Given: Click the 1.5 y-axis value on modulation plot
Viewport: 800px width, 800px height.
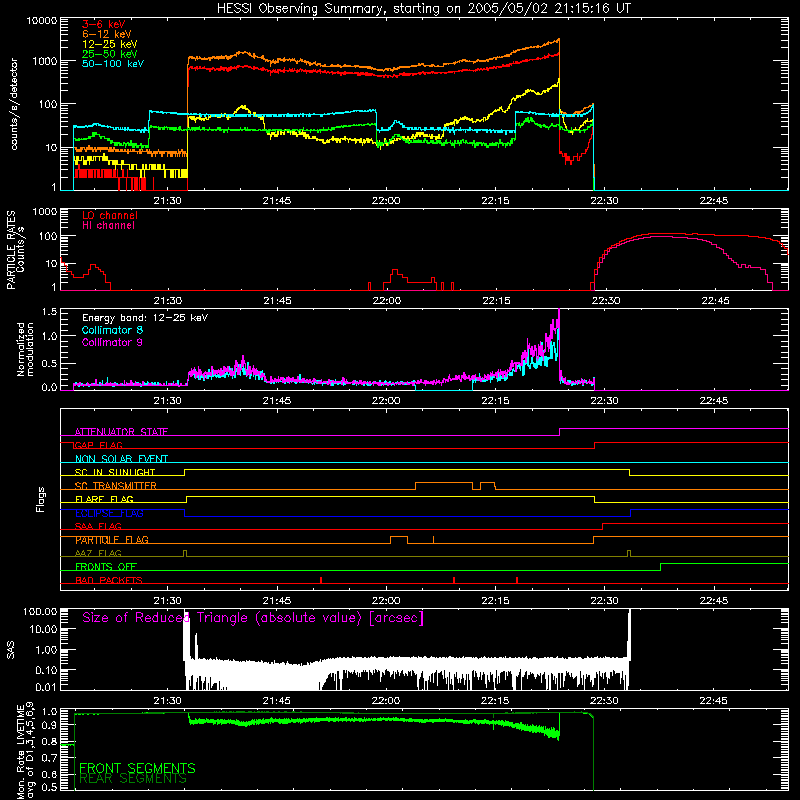Looking at the screenshot, I should [49, 311].
